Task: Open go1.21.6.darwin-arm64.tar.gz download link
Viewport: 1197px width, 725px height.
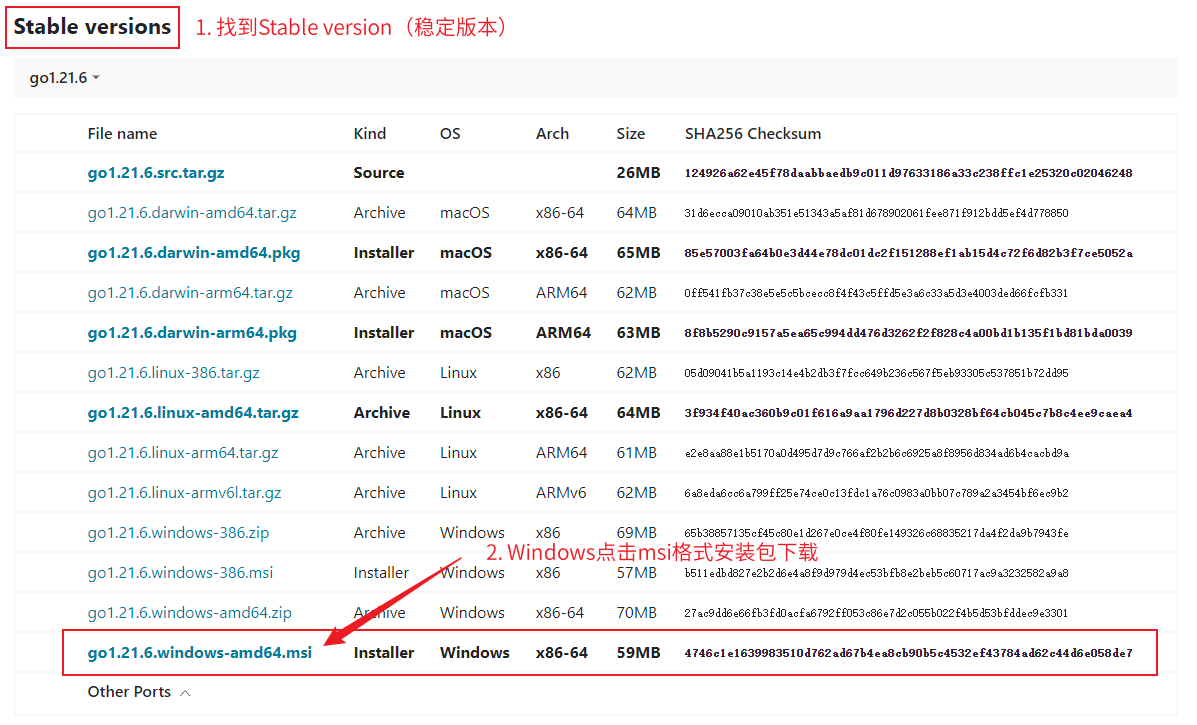Action: click(190, 293)
